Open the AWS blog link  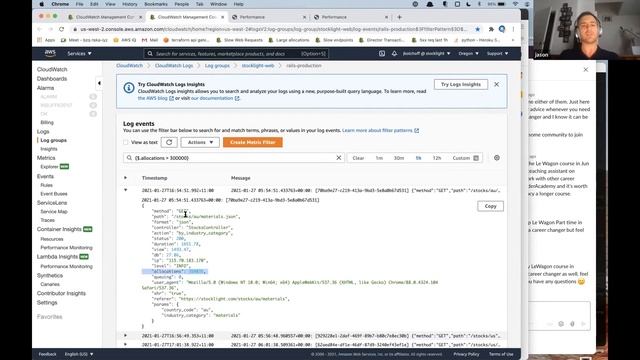[x=156, y=98]
